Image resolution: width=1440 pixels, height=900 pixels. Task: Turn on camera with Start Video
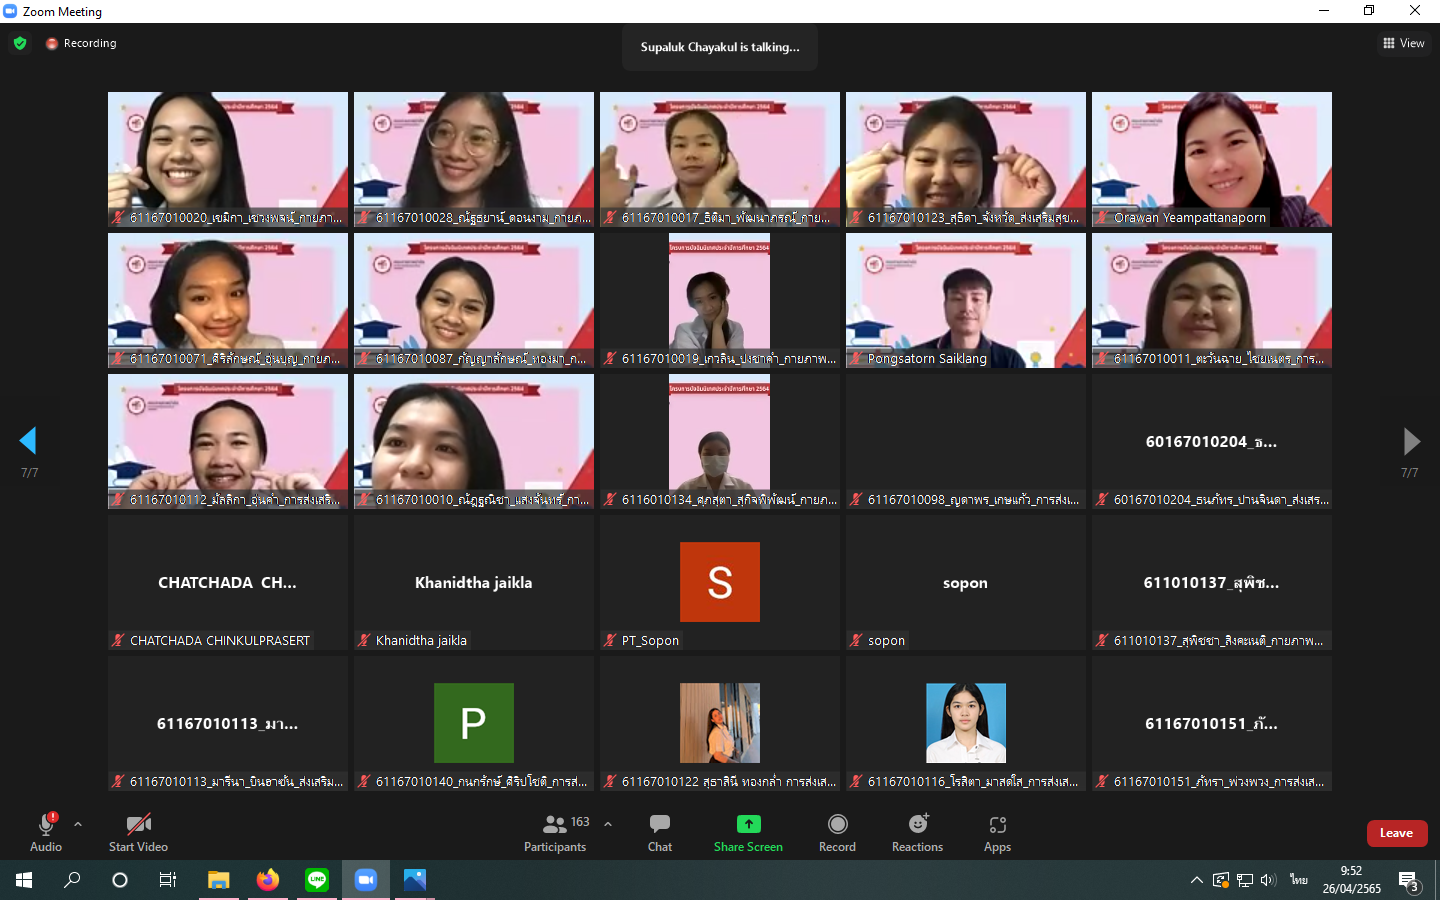[x=138, y=831]
